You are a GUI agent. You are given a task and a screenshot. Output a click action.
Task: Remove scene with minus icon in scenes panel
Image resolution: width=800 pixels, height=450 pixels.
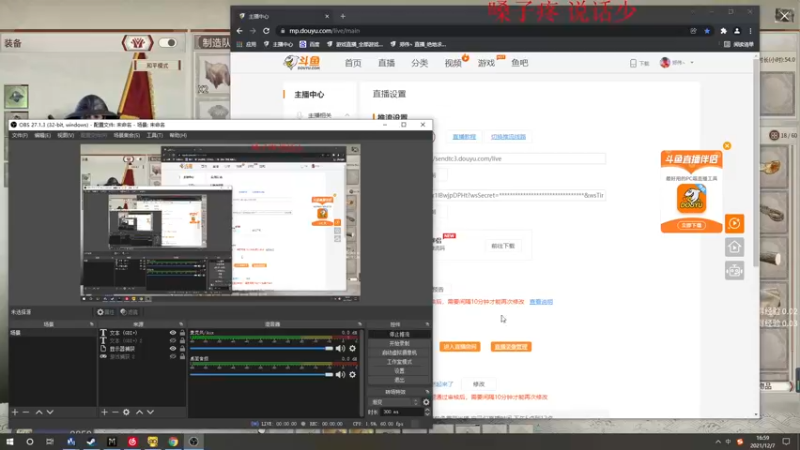(x=26, y=412)
